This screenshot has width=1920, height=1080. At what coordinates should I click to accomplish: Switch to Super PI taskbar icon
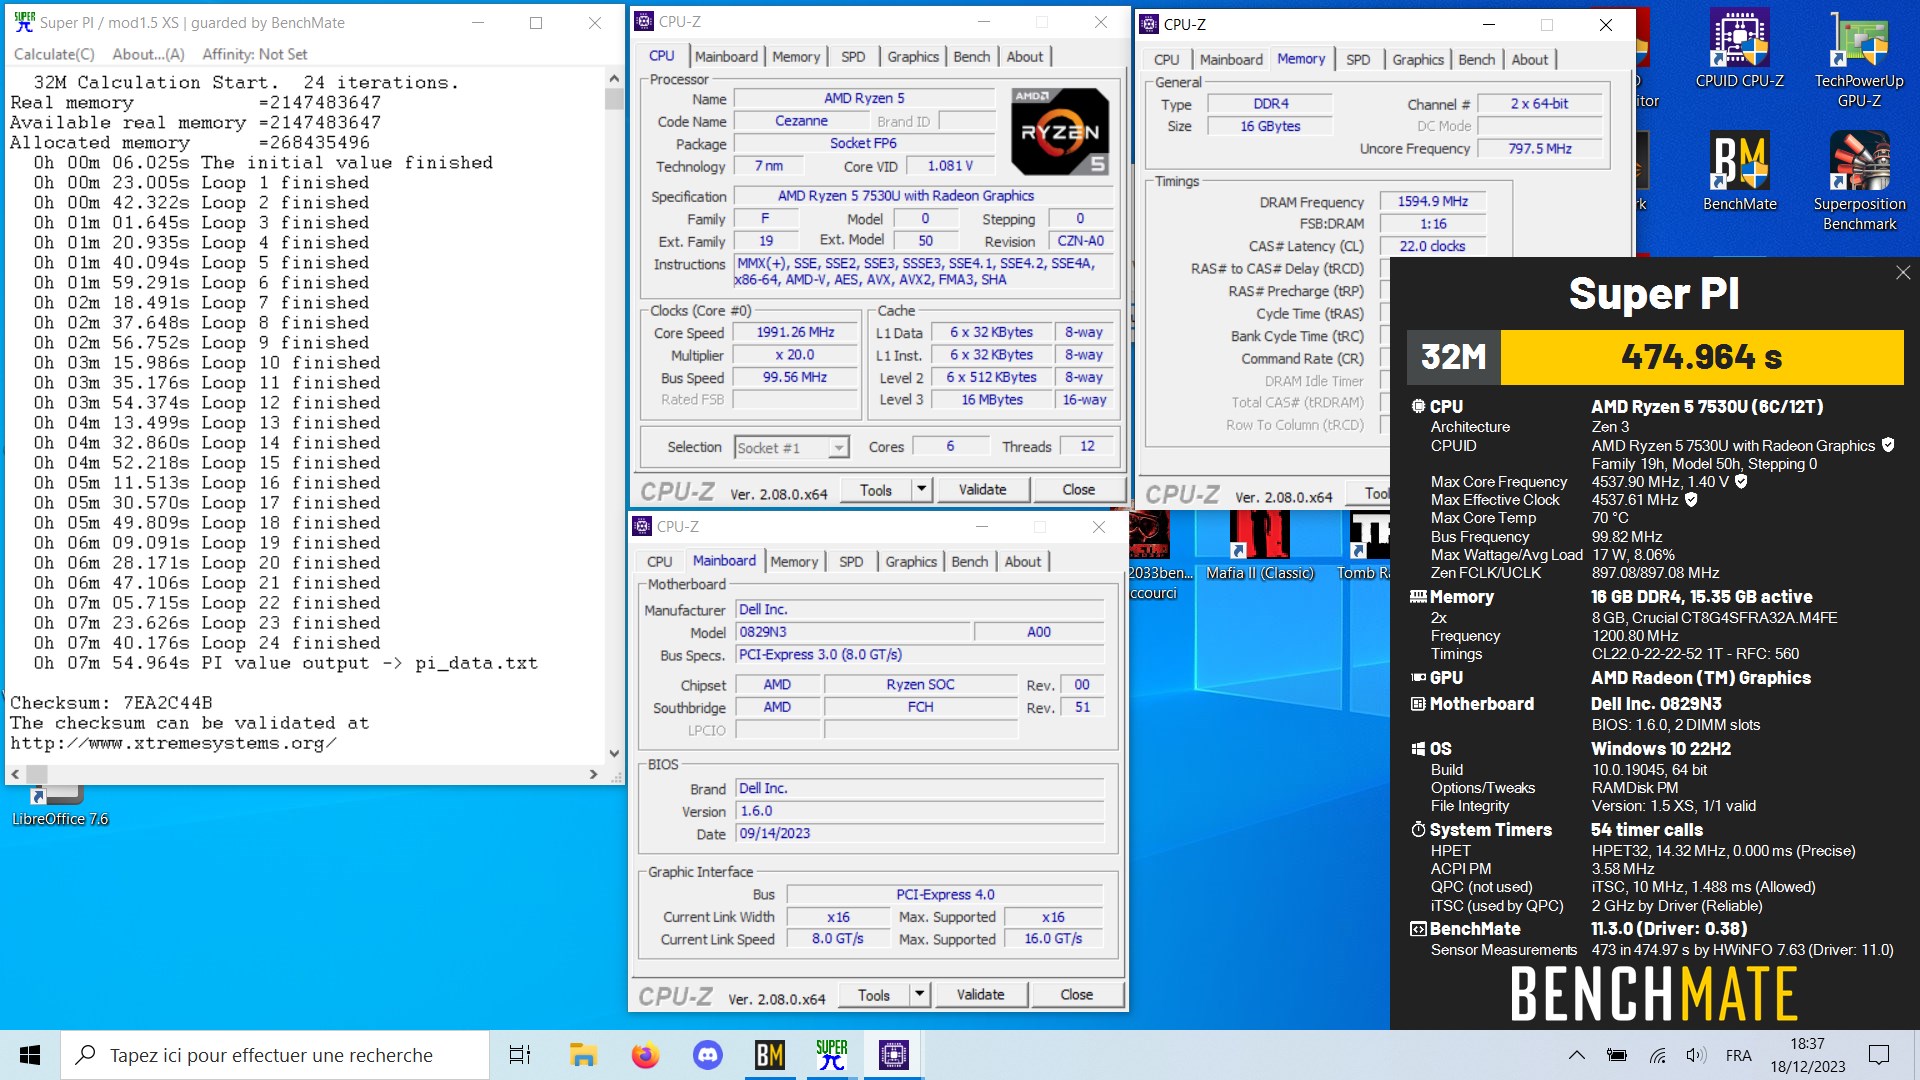point(831,1055)
